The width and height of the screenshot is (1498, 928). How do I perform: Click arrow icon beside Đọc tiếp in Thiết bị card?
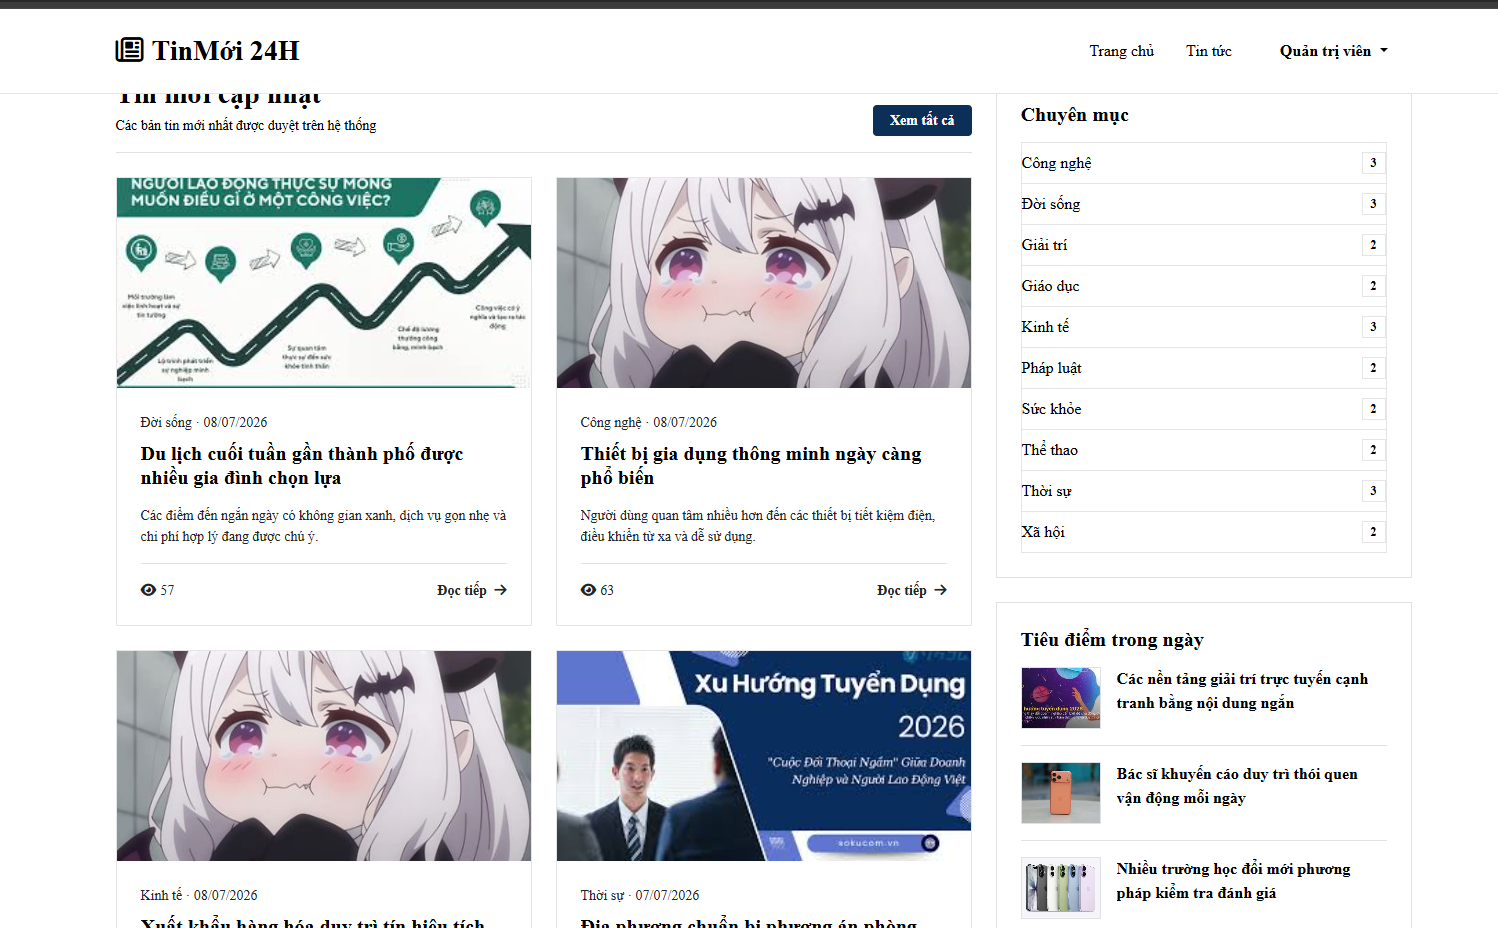click(x=941, y=590)
